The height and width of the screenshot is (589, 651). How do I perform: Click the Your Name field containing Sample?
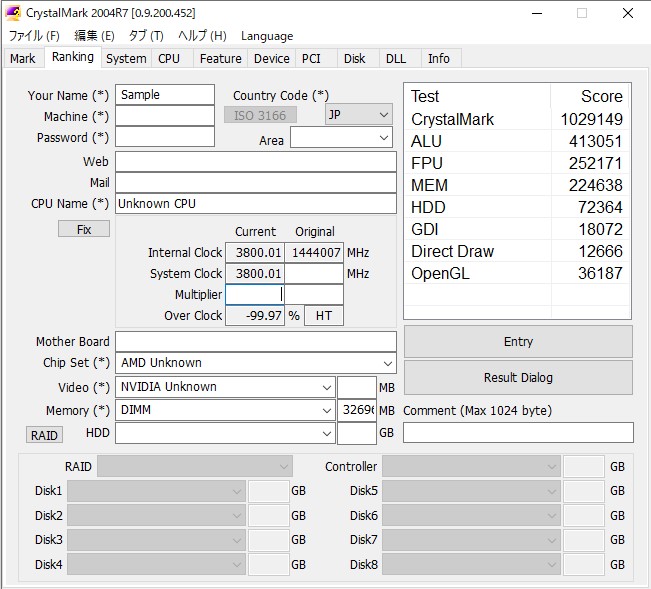click(165, 95)
